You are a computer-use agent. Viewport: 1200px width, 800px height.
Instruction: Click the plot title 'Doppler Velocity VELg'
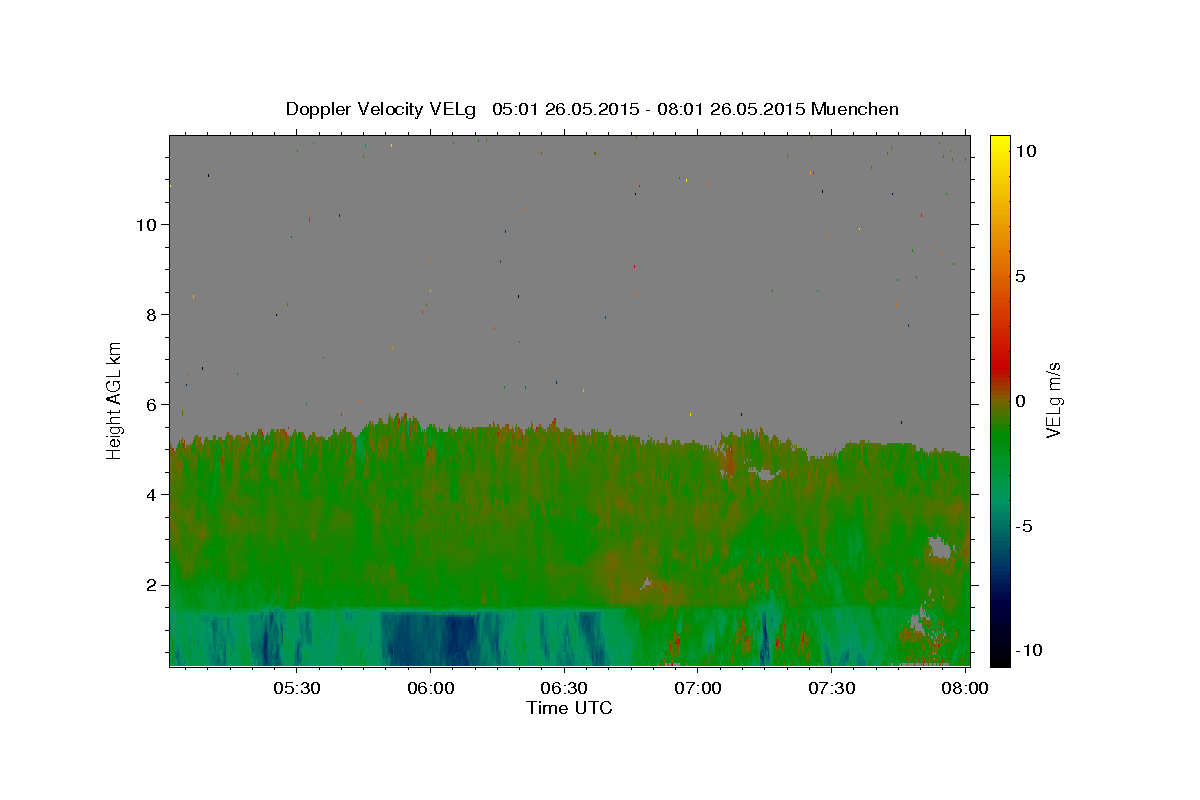[382, 109]
